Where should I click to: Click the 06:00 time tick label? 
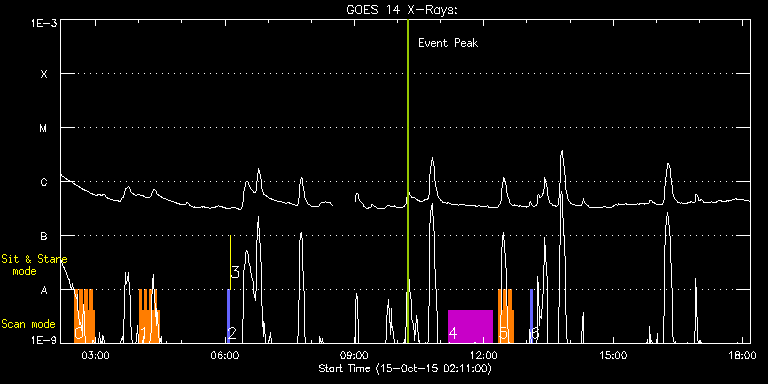pyautogui.click(x=226, y=356)
